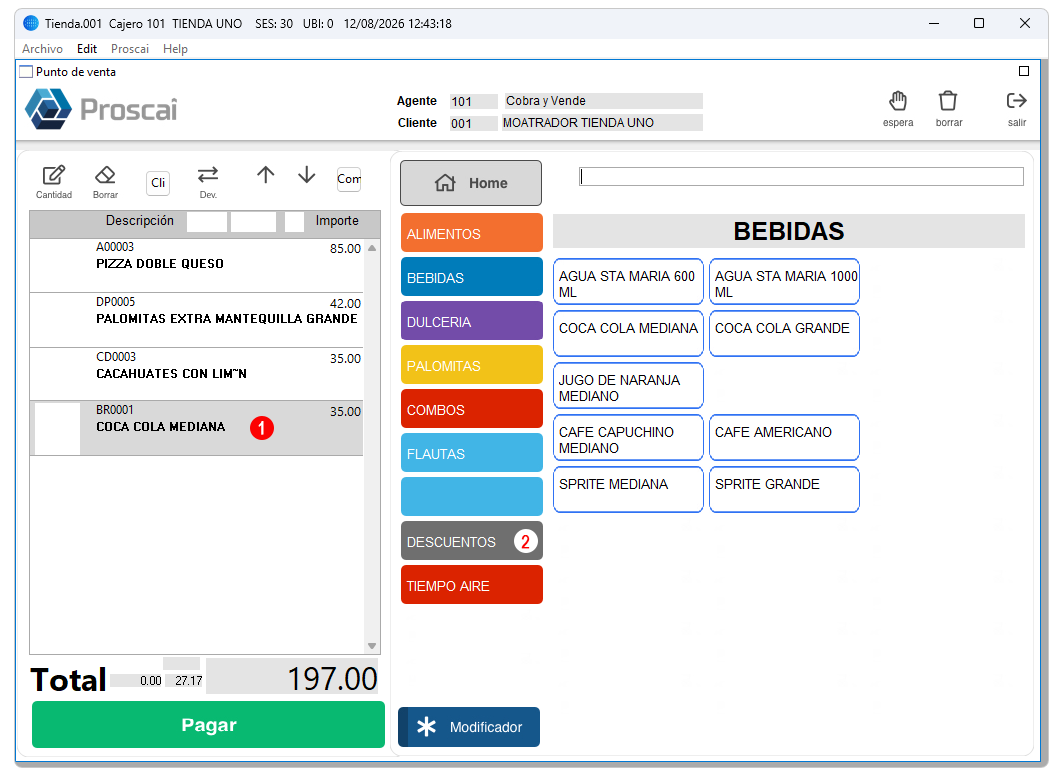Open the Archivo menu
The width and height of the screenshot is (1060, 777).
[x=42, y=49]
